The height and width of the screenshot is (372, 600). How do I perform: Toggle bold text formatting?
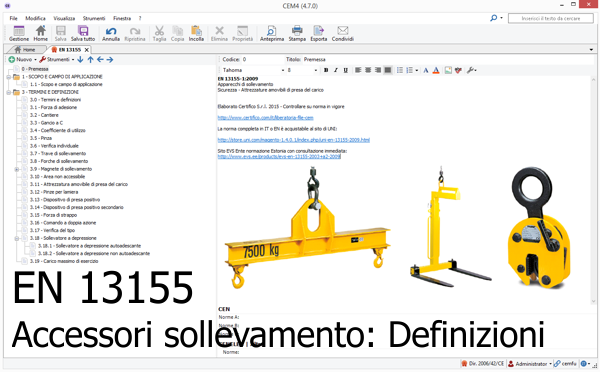click(326, 70)
